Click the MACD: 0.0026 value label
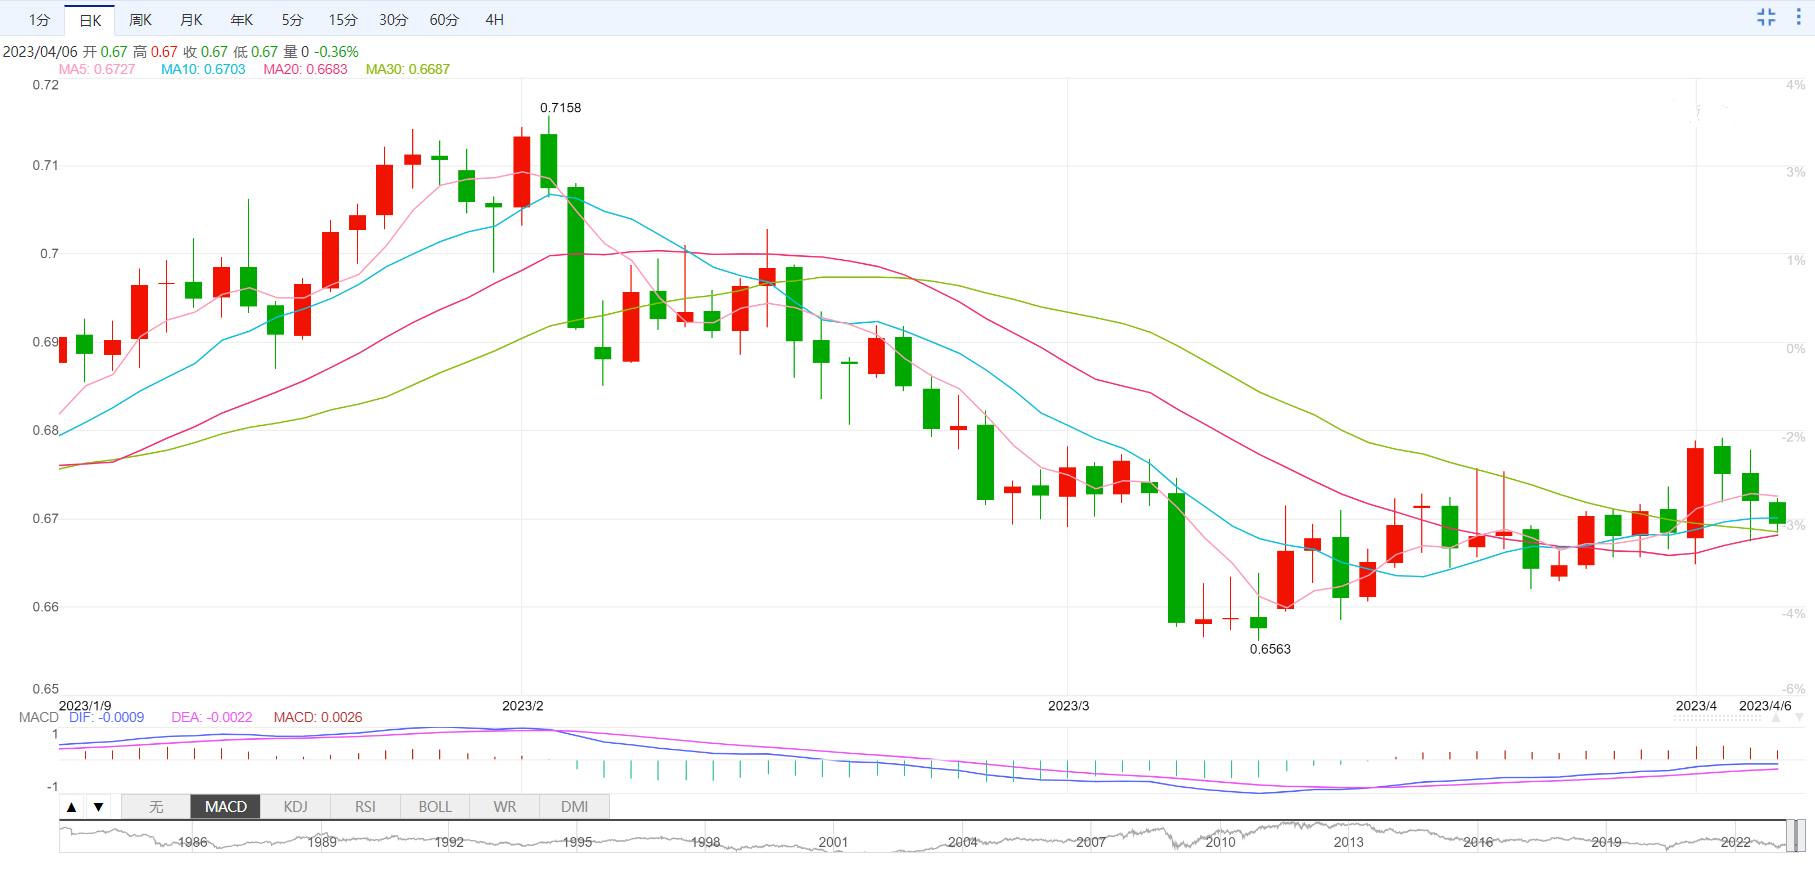The height and width of the screenshot is (894, 1815). (318, 717)
